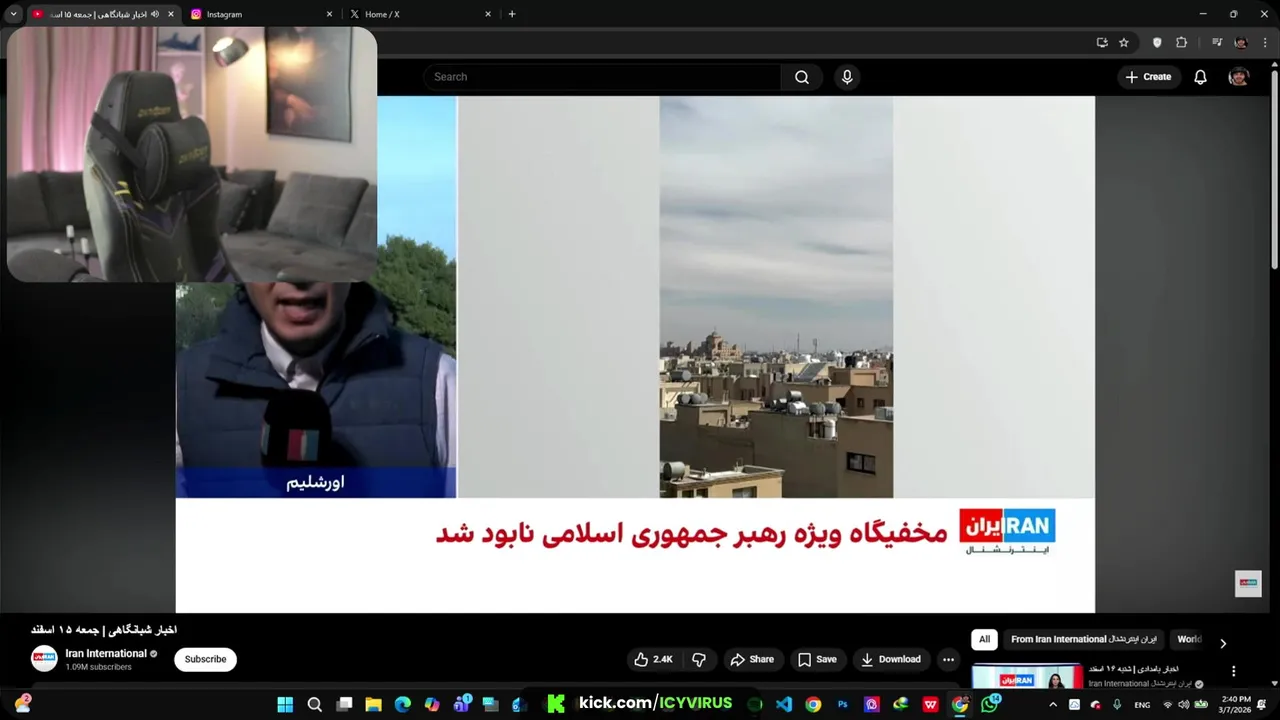This screenshot has height=720, width=1280.
Task: Click the Create button
Action: [1148, 77]
